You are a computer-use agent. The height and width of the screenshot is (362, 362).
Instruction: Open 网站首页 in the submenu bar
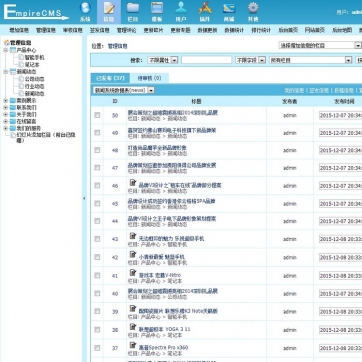pyautogui.click(x=315, y=30)
